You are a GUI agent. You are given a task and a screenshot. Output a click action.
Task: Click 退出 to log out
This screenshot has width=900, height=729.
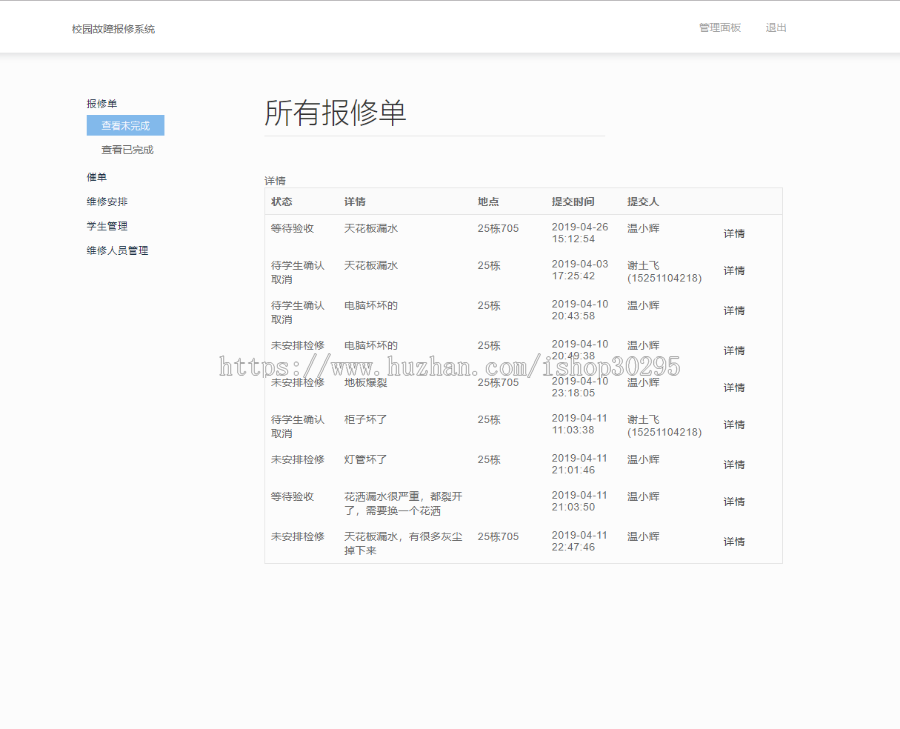[x=775, y=28]
